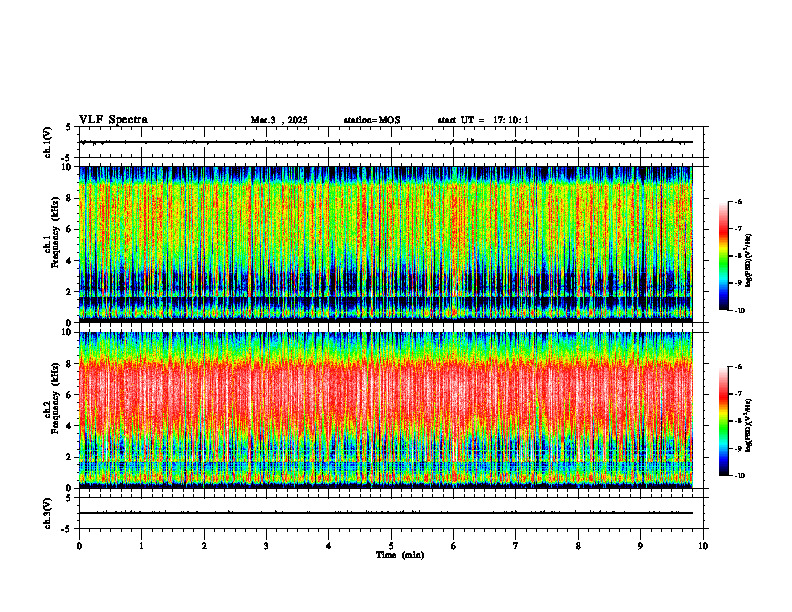Click the ch.3 voltage waveform trace

[386, 513]
